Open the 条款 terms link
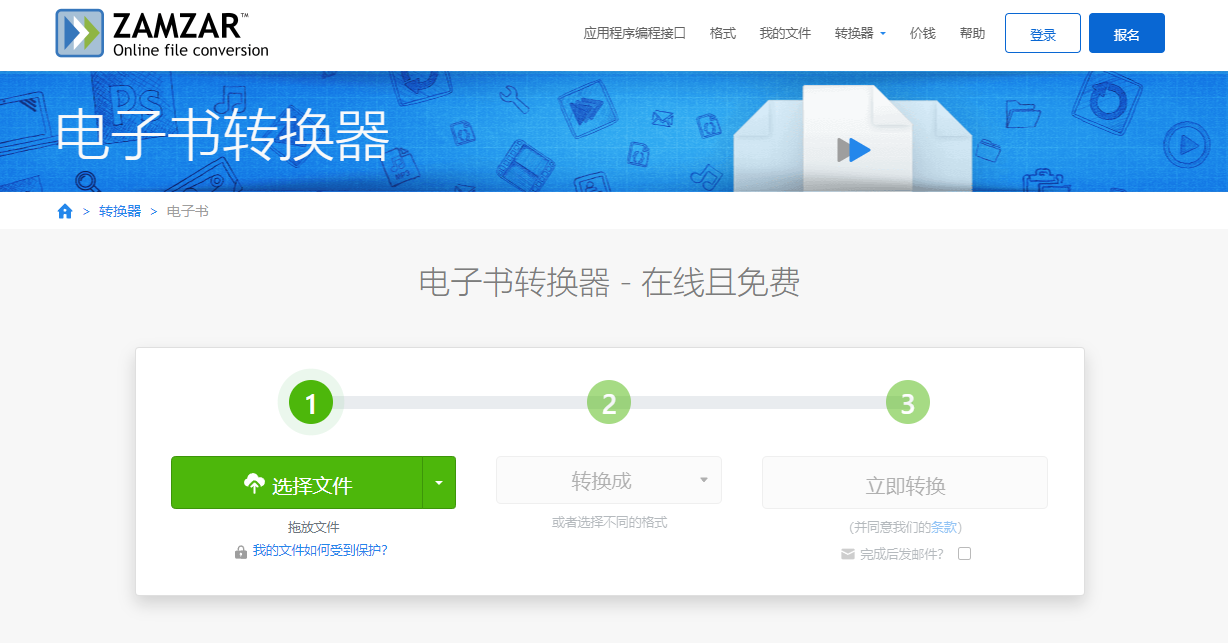 coord(944,527)
